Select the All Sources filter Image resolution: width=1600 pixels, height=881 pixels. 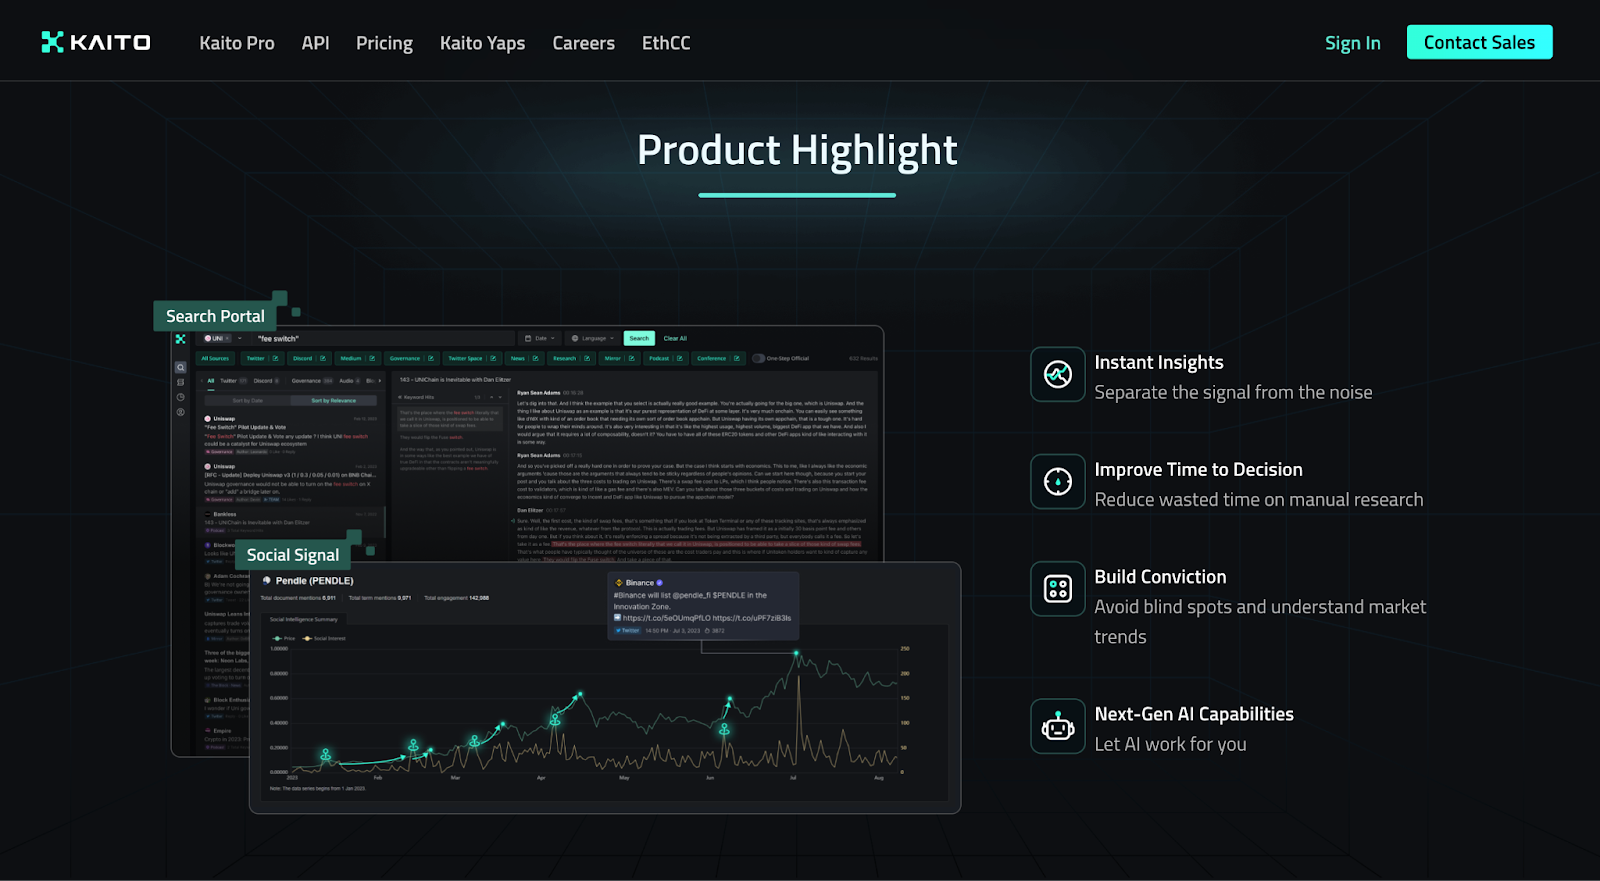click(x=215, y=358)
